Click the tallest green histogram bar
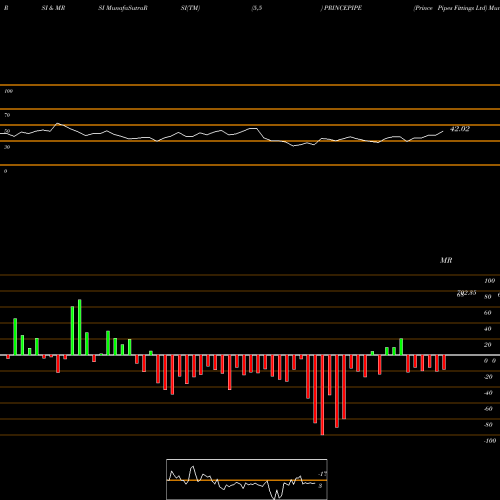The height and width of the screenshot is (500, 500). tap(80, 327)
